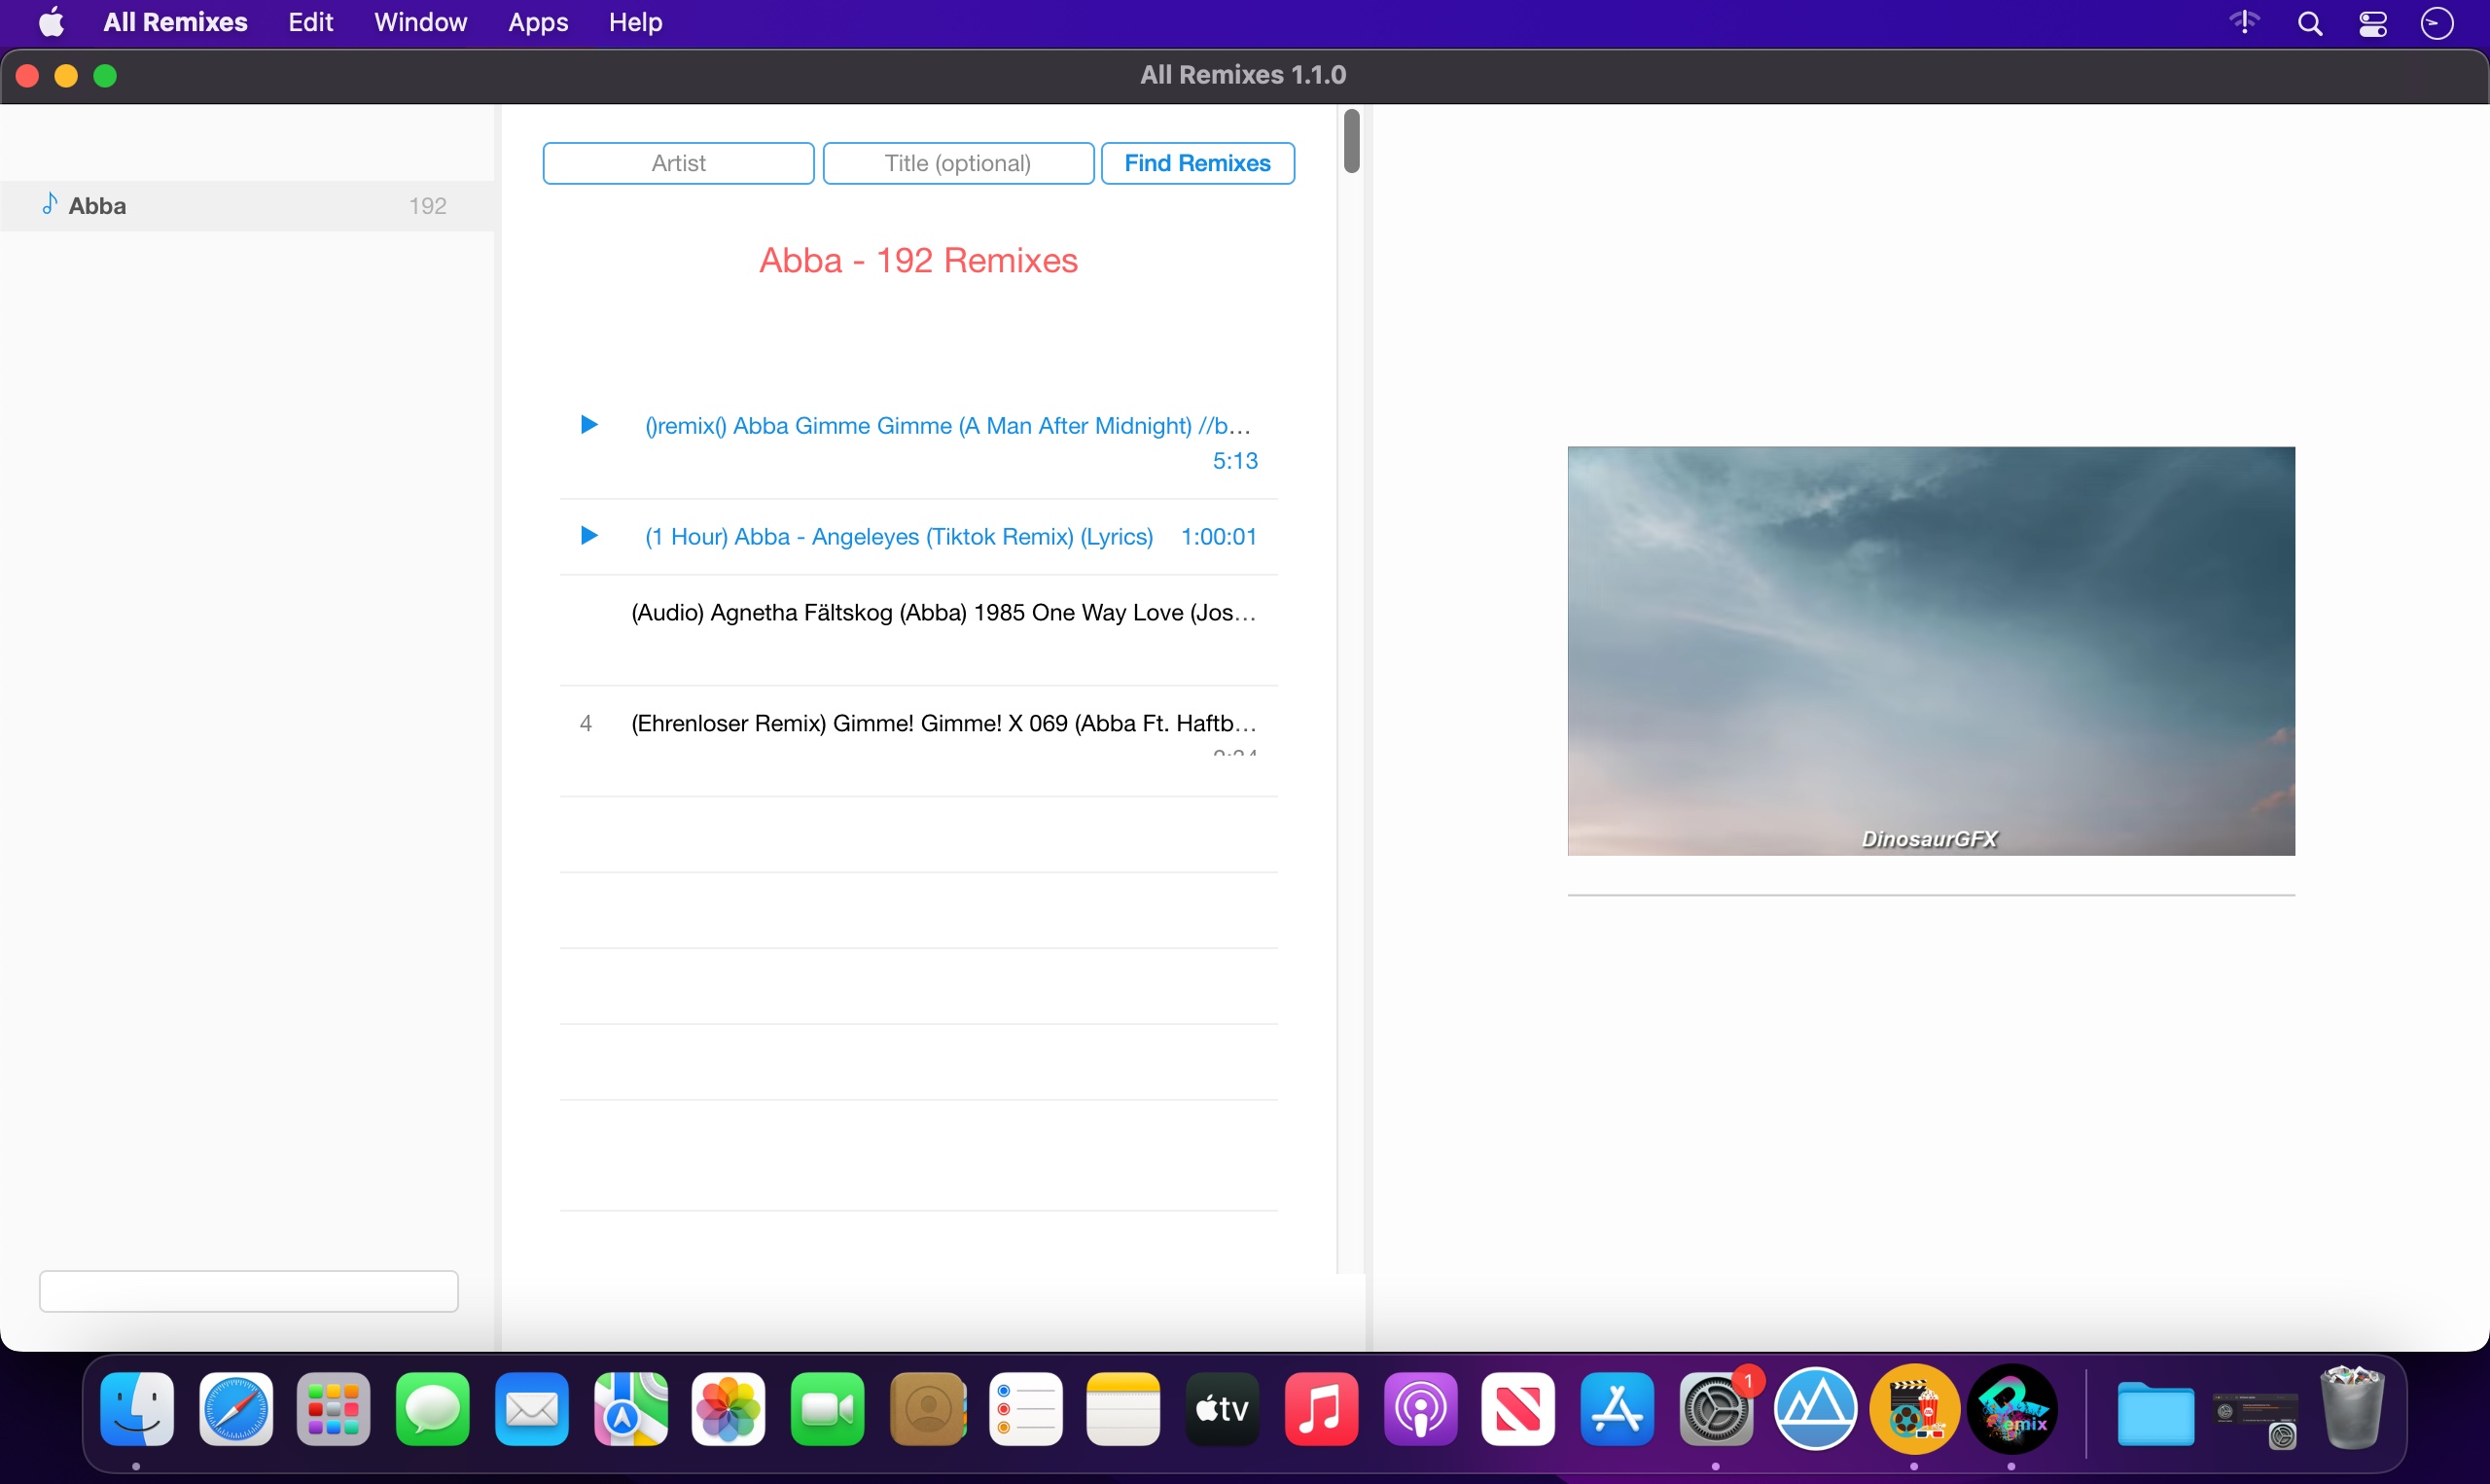Click the remix list vertical scrollbar
This screenshot has height=1484, width=2490.
[x=1351, y=142]
